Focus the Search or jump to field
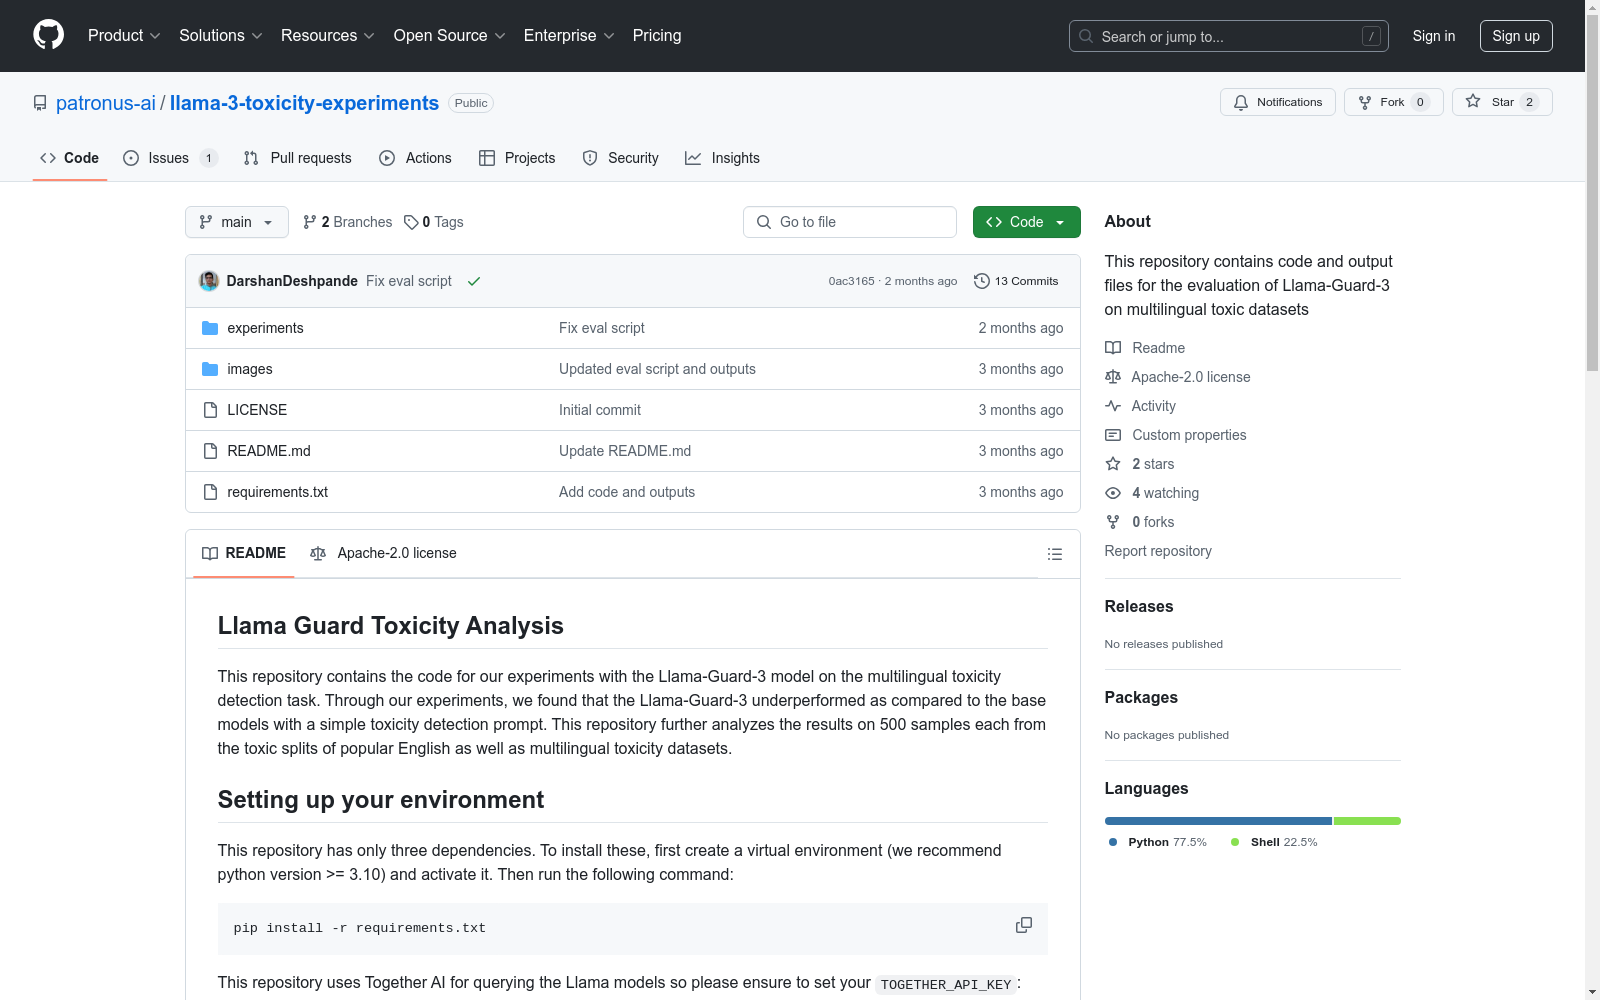The width and height of the screenshot is (1600, 1000). [1229, 36]
